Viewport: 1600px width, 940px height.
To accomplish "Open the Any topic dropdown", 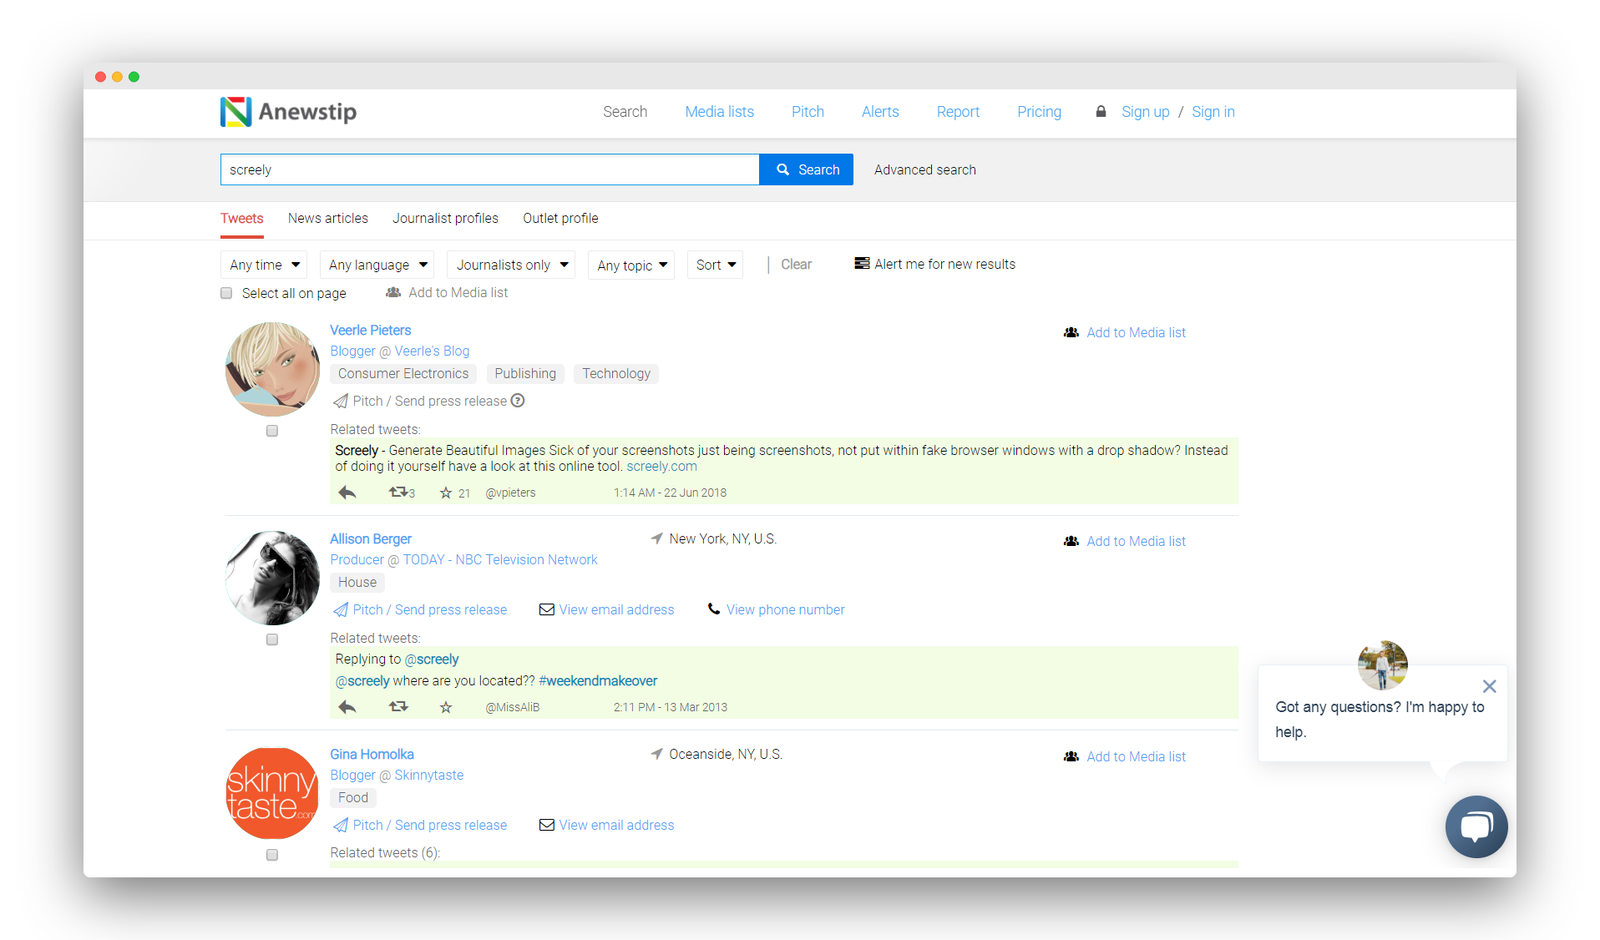I will pos(631,265).
